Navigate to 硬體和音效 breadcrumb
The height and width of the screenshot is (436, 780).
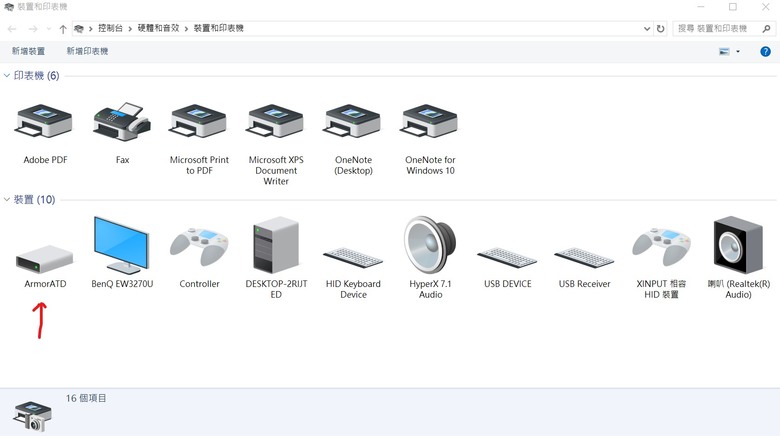pyautogui.click(x=158, y=28)
